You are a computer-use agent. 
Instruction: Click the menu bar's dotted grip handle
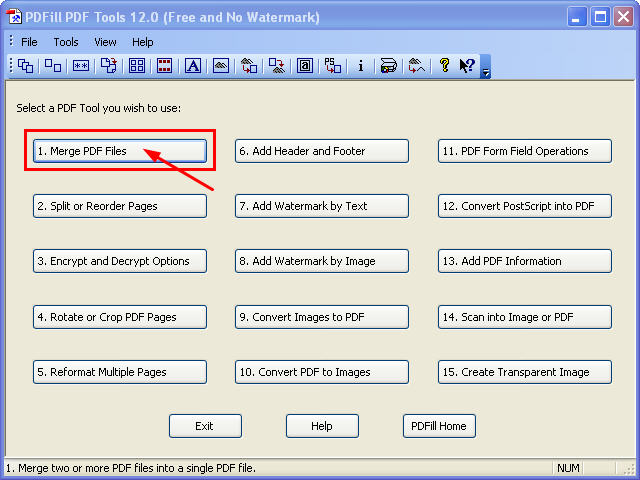[x=11, y=41]
